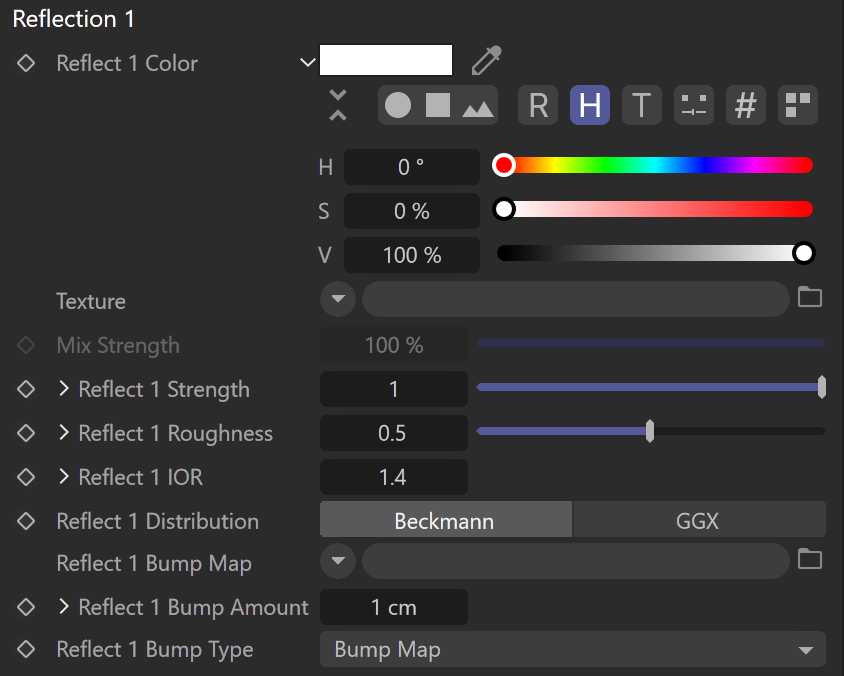Enable the Kelvin temperature T mode
Screen dimensions: 844x676
(642, 105)
